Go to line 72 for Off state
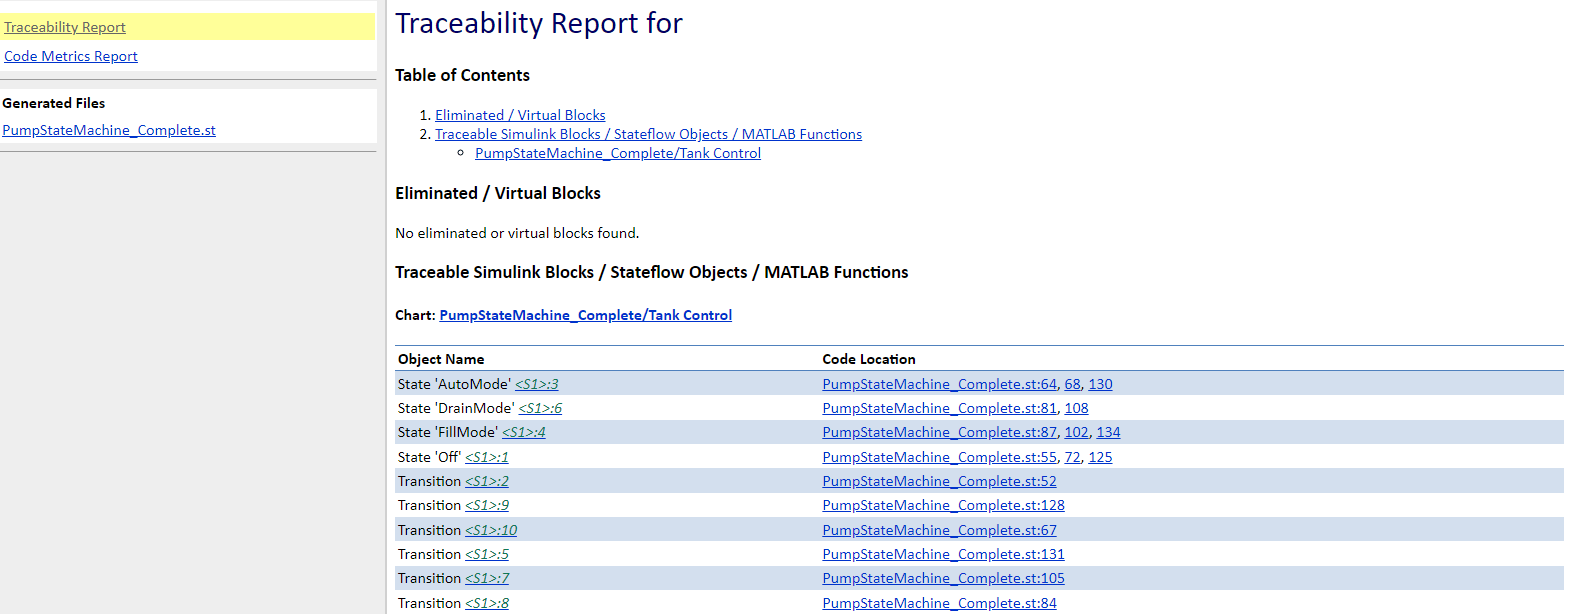The width and height of the screenshot is (1570, 614). (x=1072, y=457)
